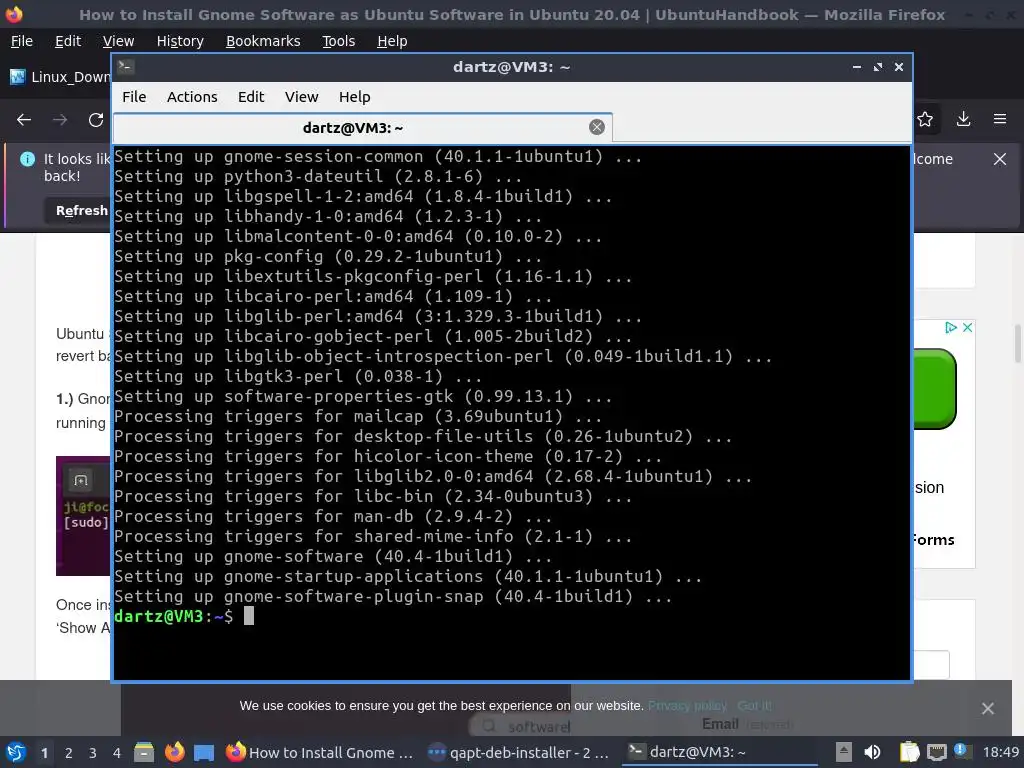This screenshot has height=768, width=1024.
Task: Dismiss the Firefox refresh notification bar
Action: (x=1000, y=159)
